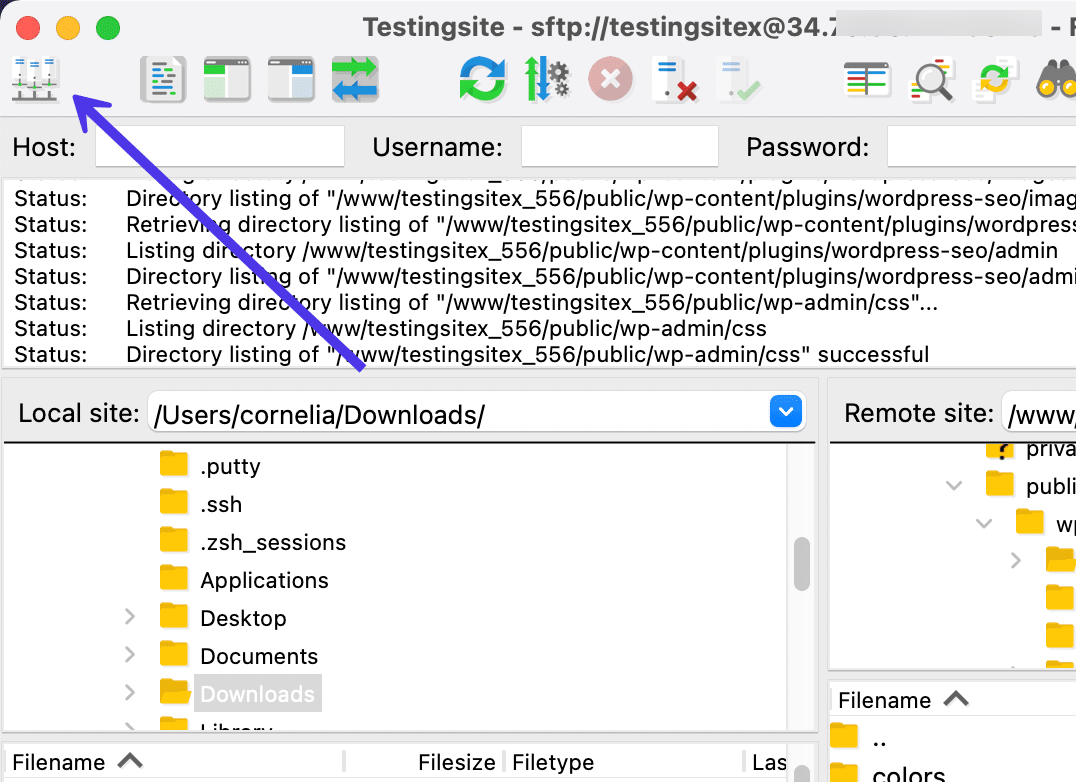Toggle the message log display icon
Viewport: 1076px width, 782px height.
click(163, 79)
